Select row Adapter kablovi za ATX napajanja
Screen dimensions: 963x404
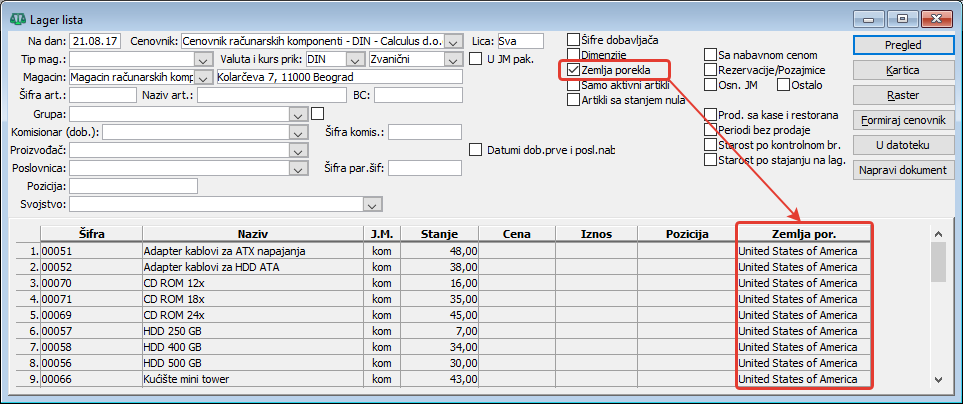coord(443,251)
